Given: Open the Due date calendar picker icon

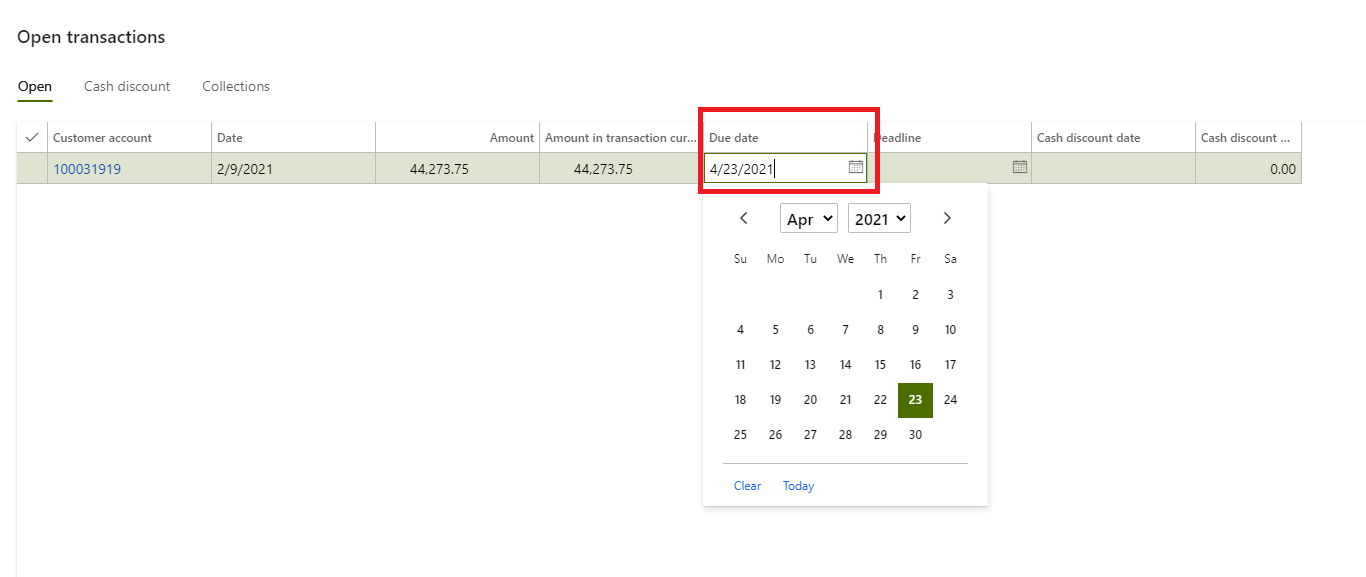Looking at the screenshot, I should point(856,167).
